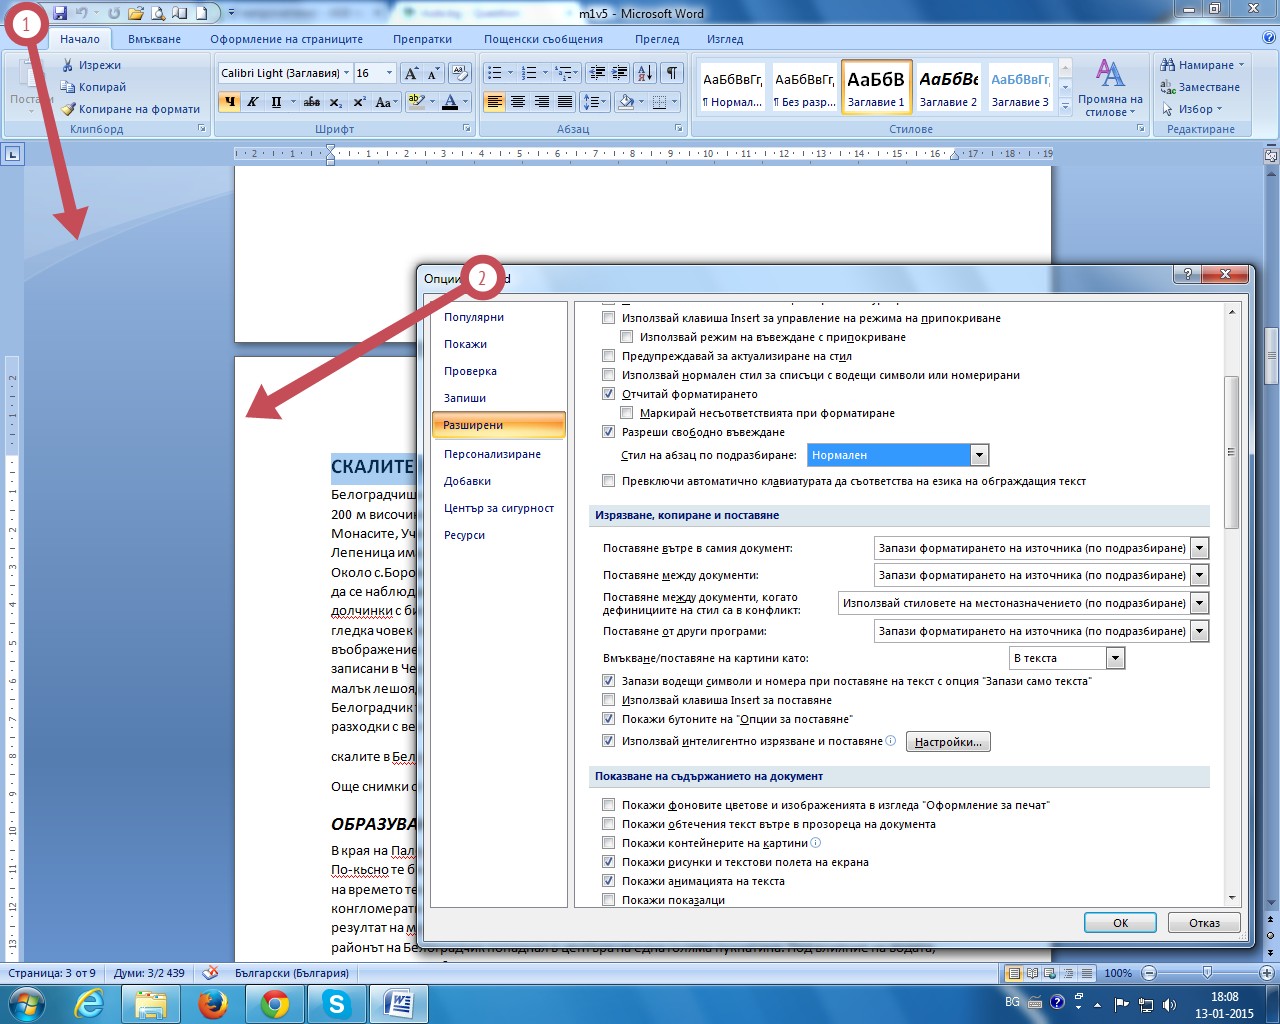This screenshot has height=1024, width=1280.
Task: Center align the paragraph text
Action: [x=518, y=102]
